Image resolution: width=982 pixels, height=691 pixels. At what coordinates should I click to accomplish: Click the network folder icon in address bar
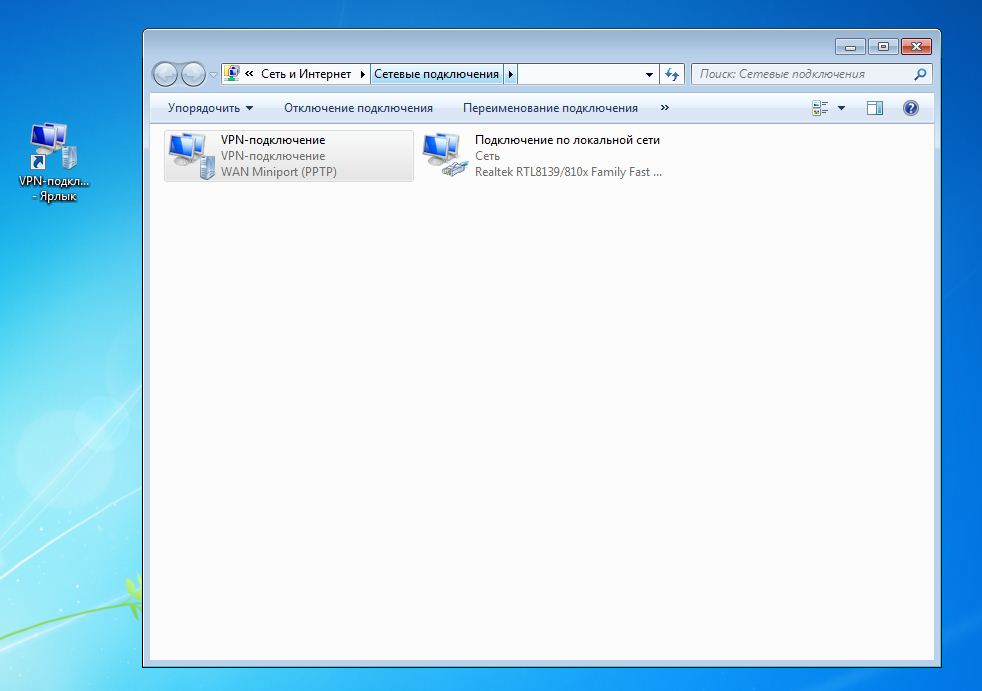click(232, 74)
